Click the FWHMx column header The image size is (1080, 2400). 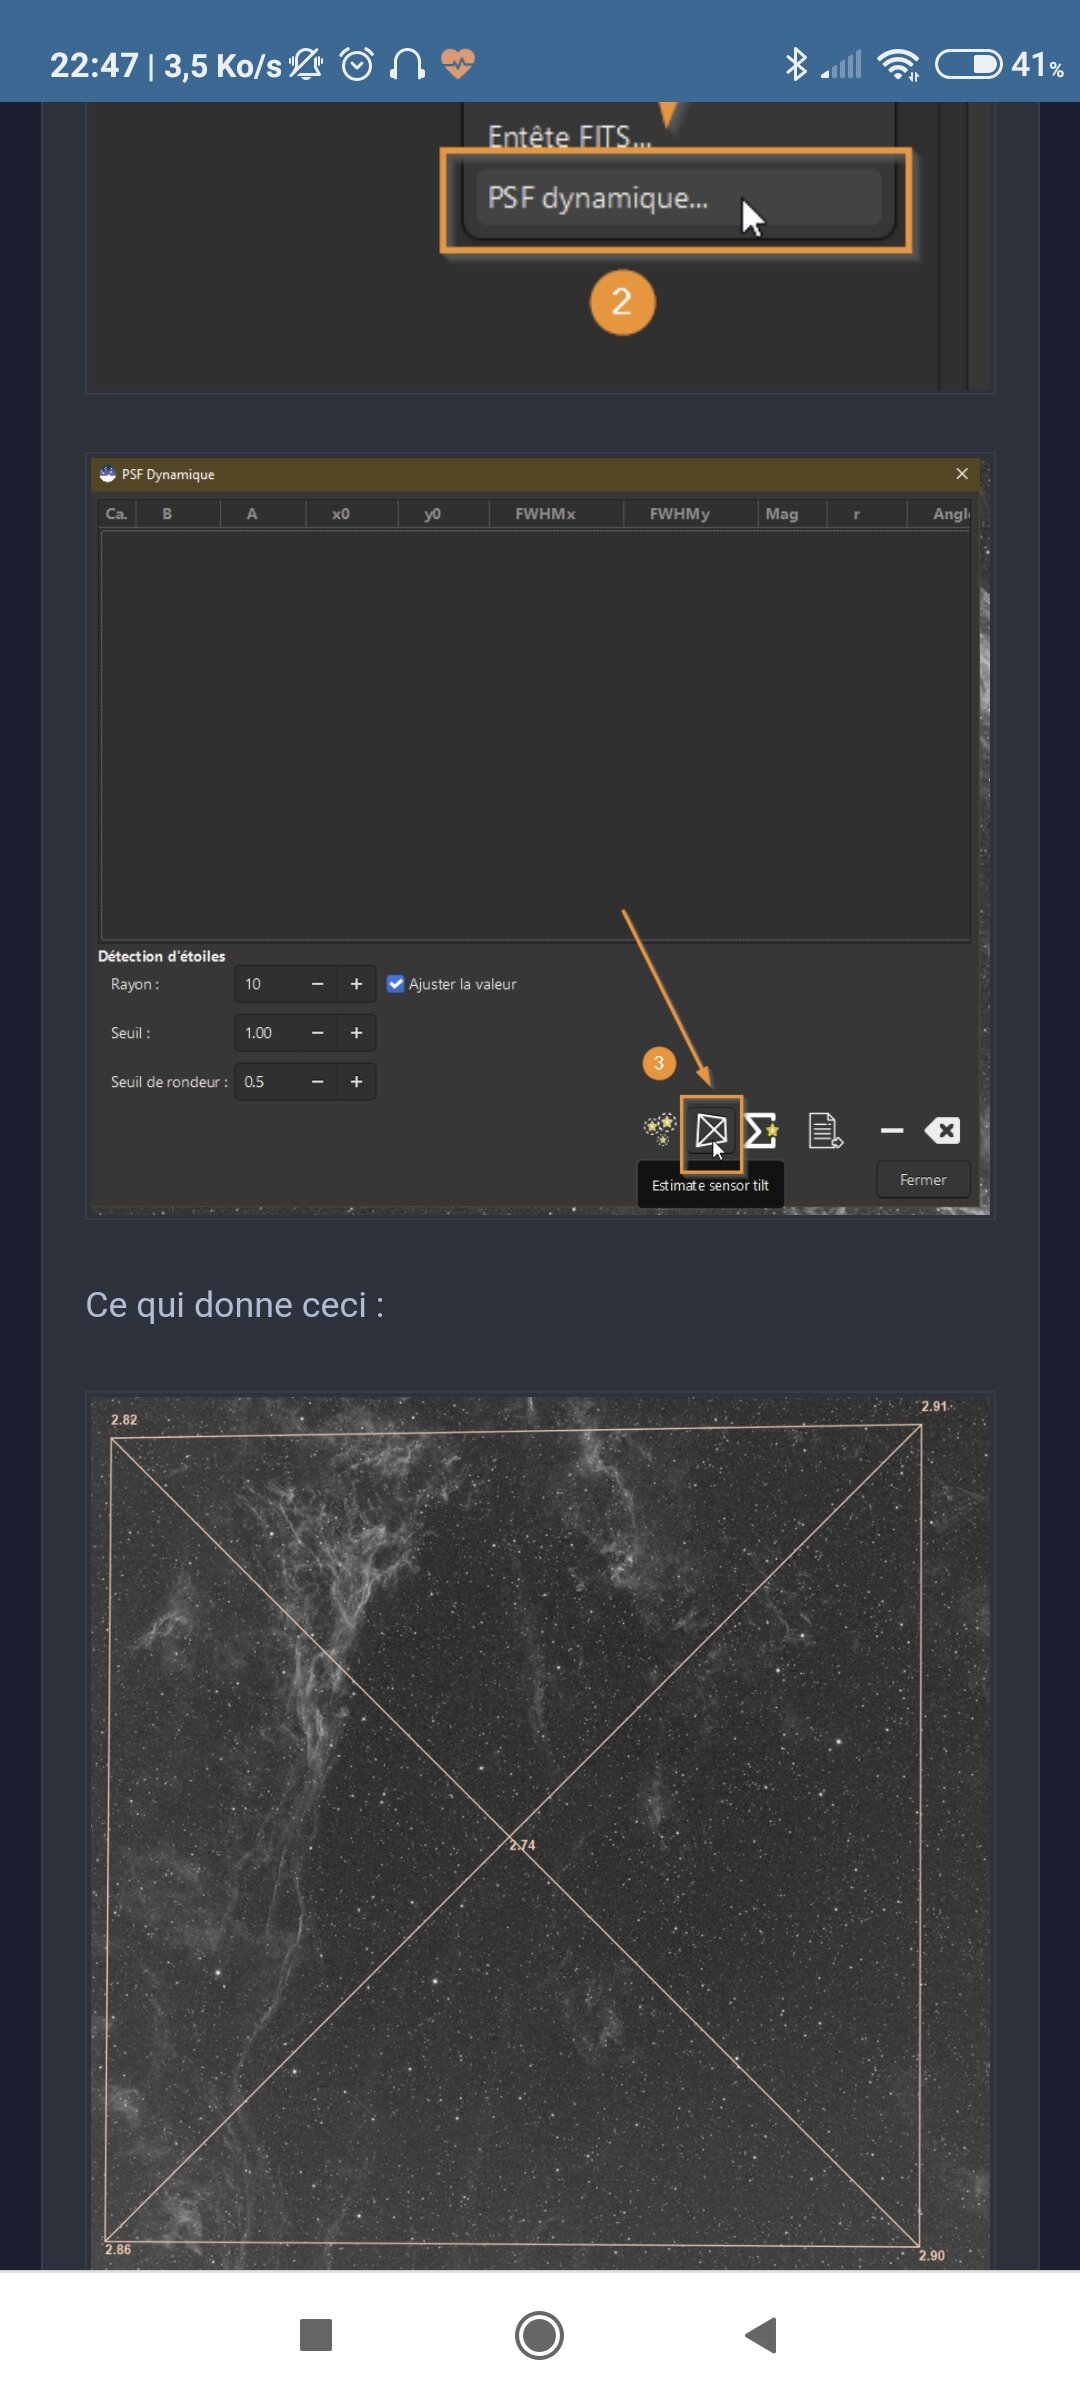(x=555, y=514)
